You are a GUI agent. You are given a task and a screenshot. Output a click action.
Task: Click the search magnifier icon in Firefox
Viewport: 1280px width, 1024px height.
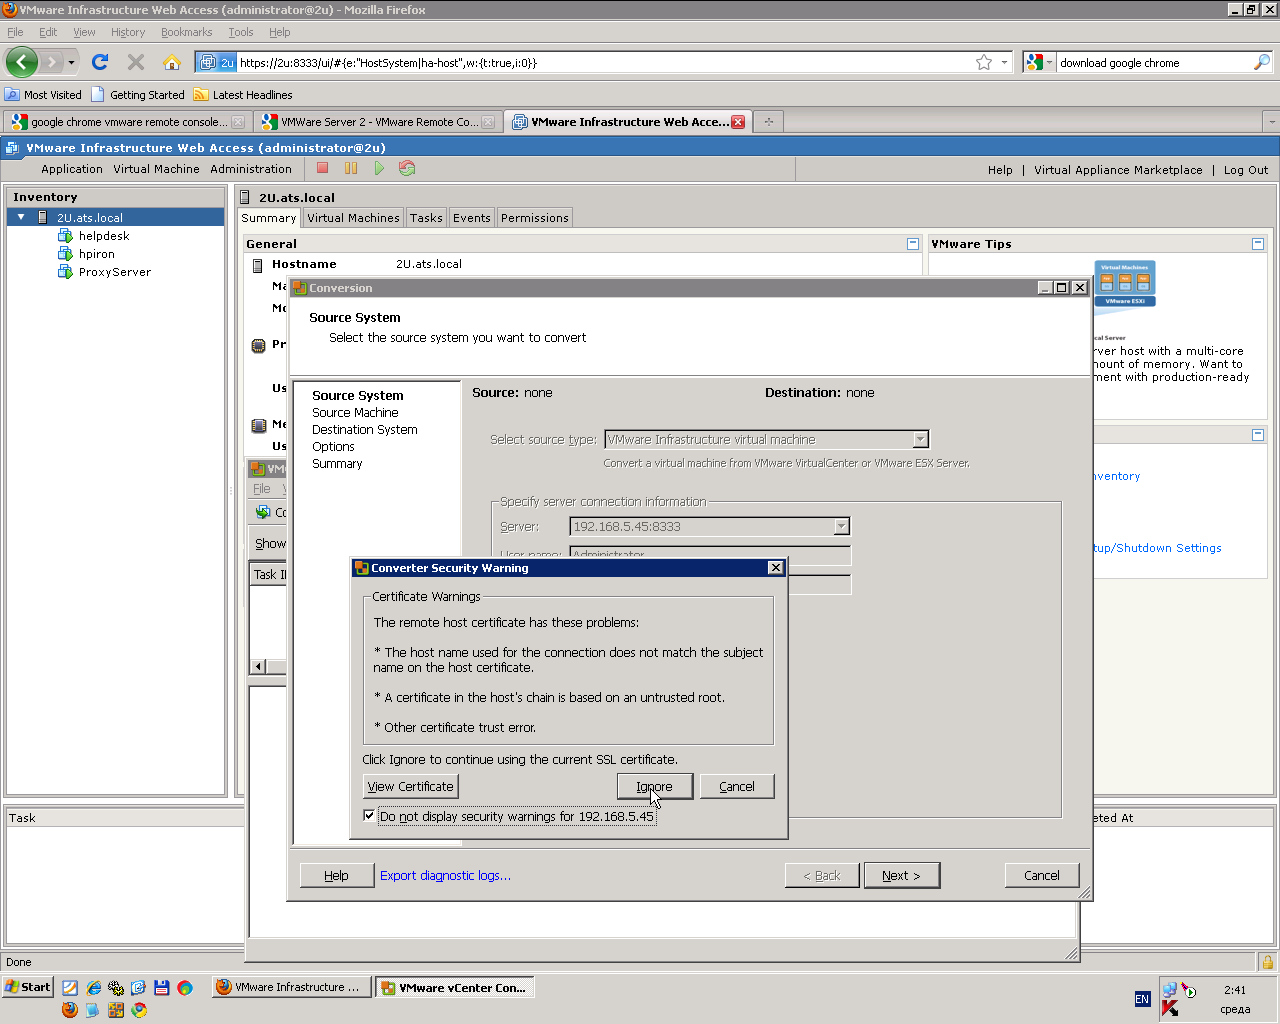pyautogui.click(x=1262, y=62)
